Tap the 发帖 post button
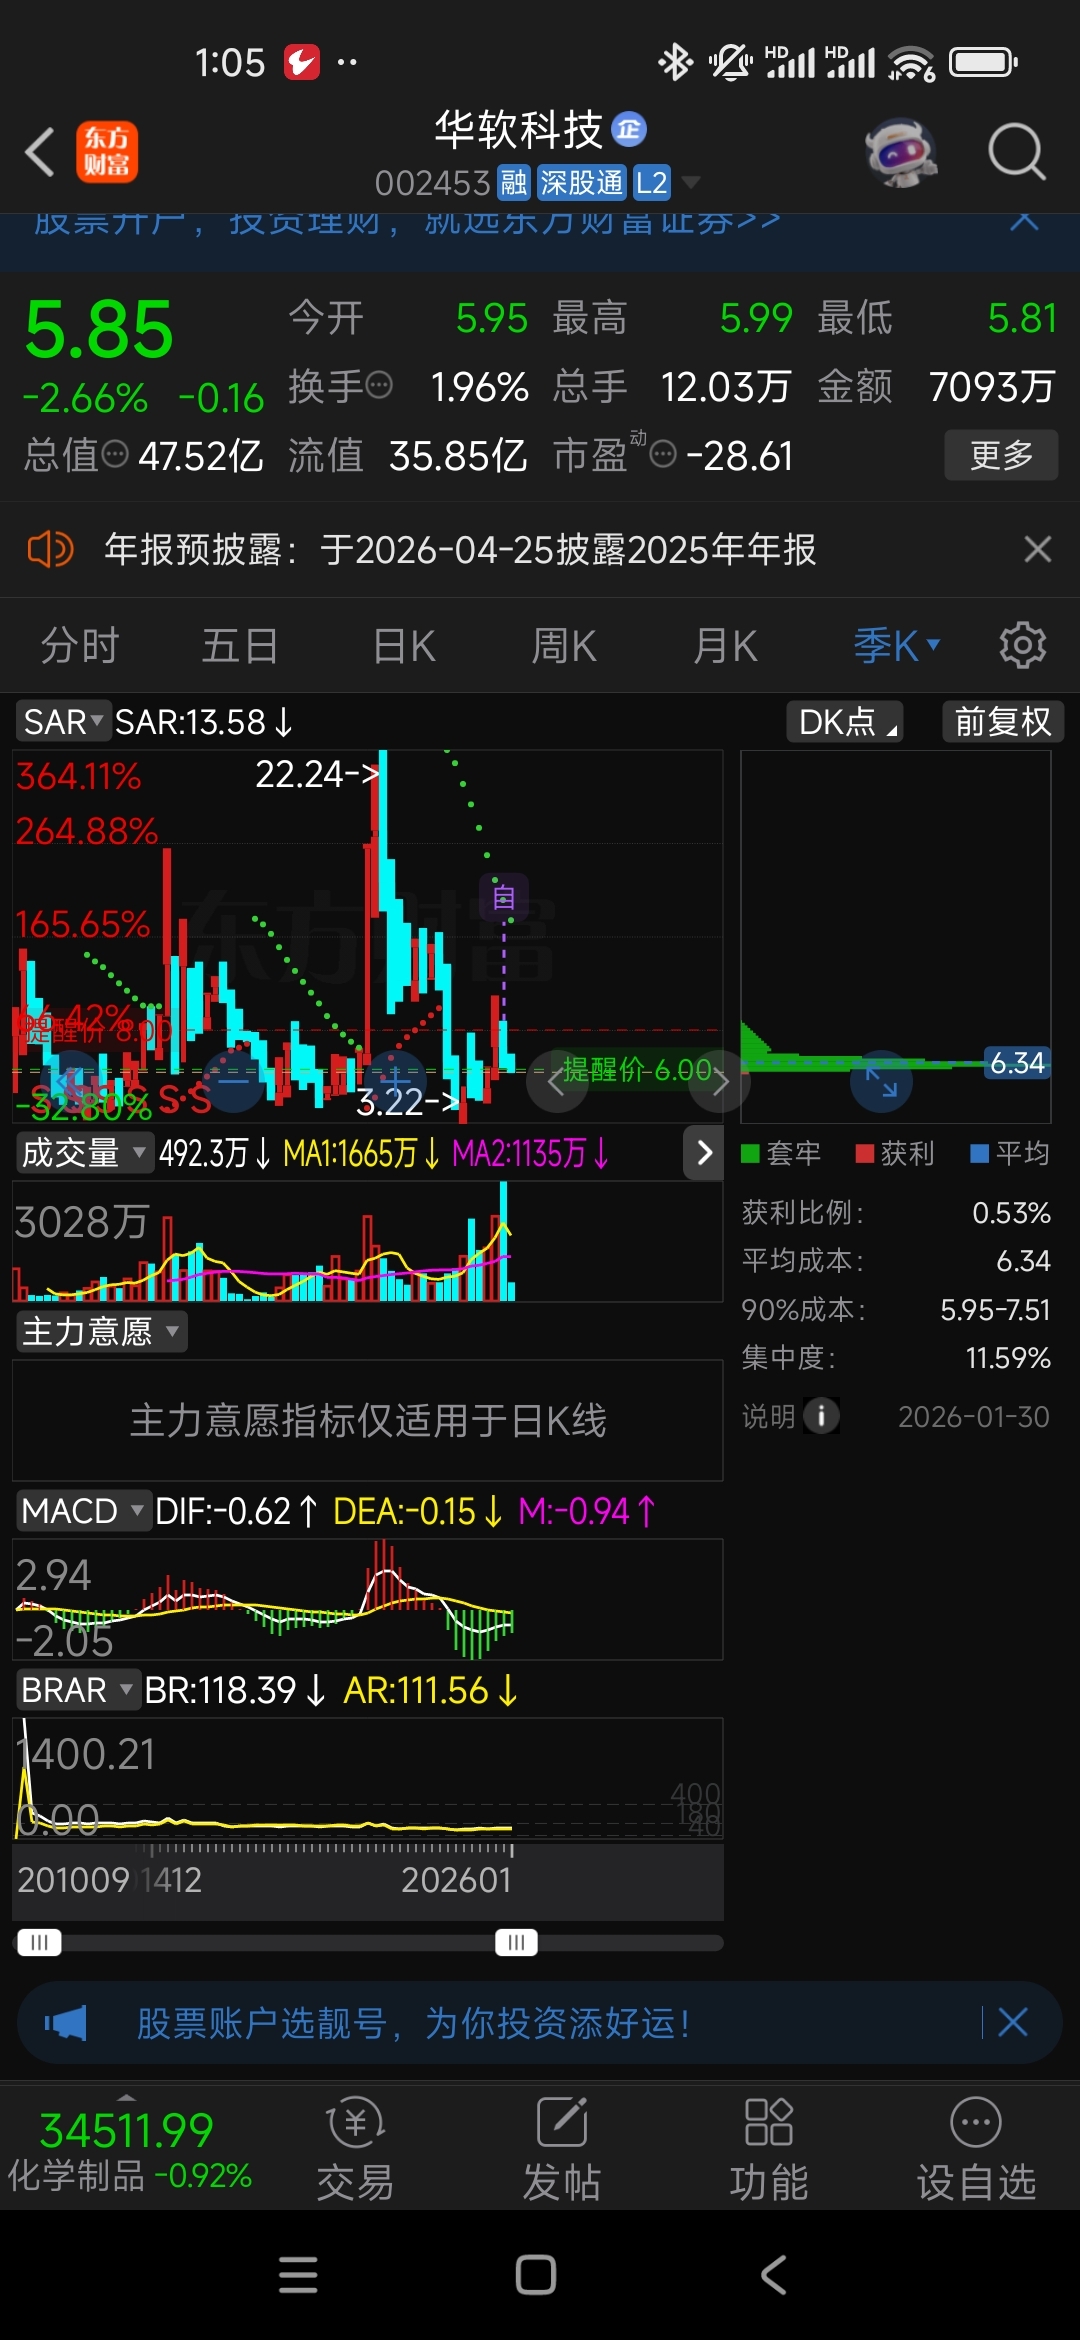 [562, 2150]
